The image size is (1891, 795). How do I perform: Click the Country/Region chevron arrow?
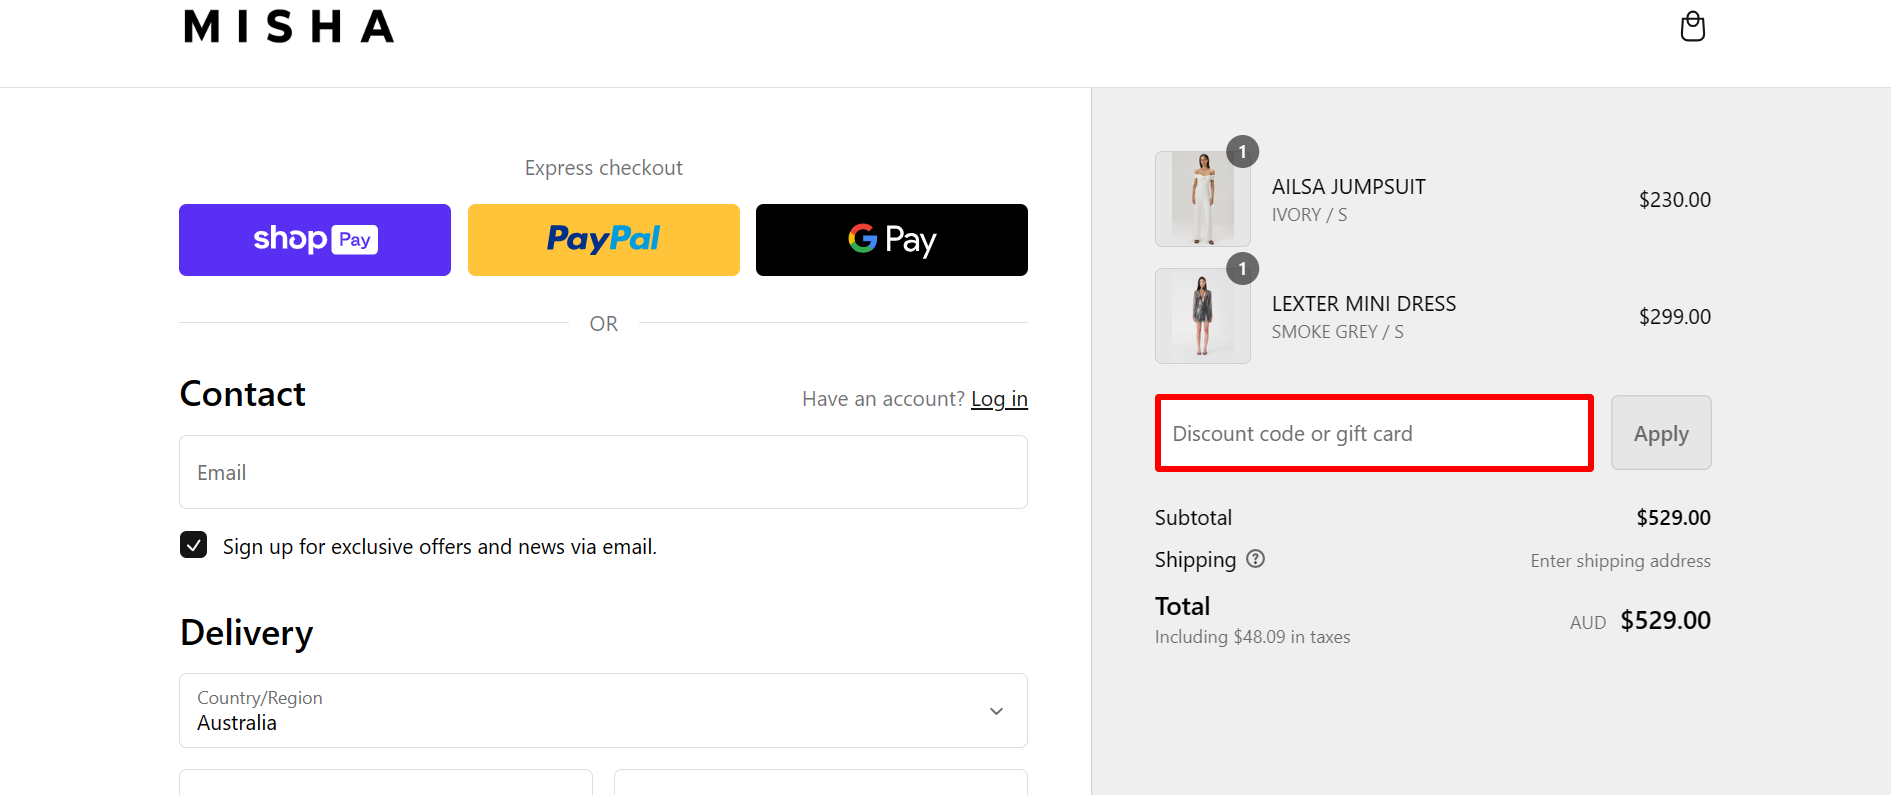tap(996, 710)
